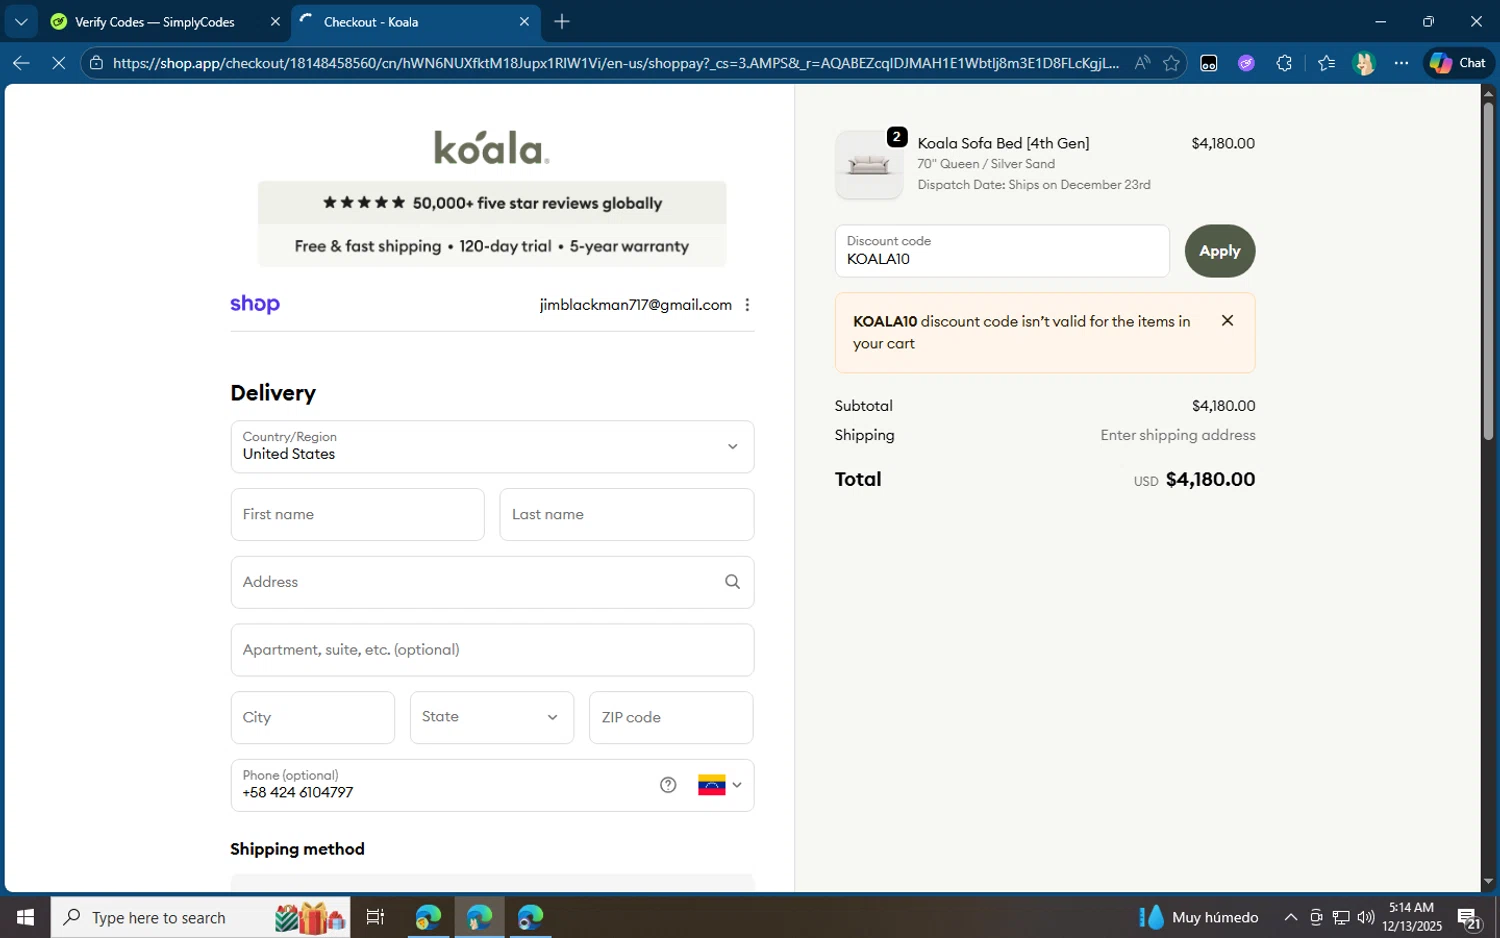
Task: Open Task View on the taskbar
Action: click(x=375, y=917)
